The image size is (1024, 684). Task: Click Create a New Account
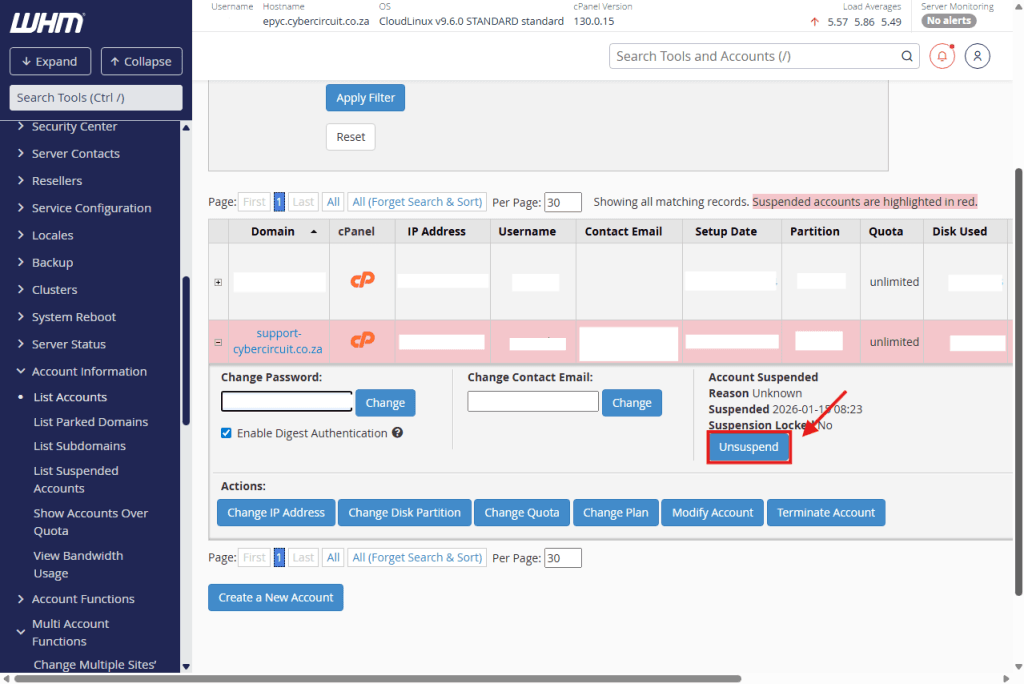(x=276, y=597)
